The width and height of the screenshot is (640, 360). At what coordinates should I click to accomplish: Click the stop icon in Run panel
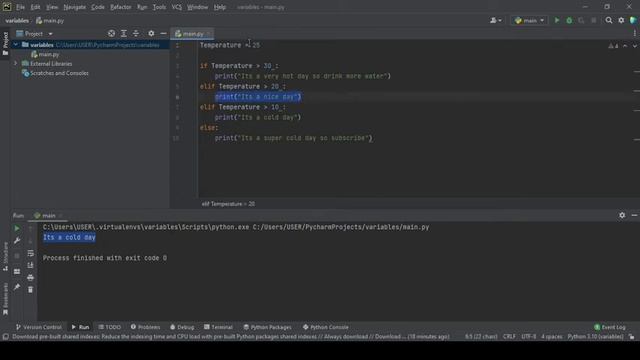tap(17, 256)
